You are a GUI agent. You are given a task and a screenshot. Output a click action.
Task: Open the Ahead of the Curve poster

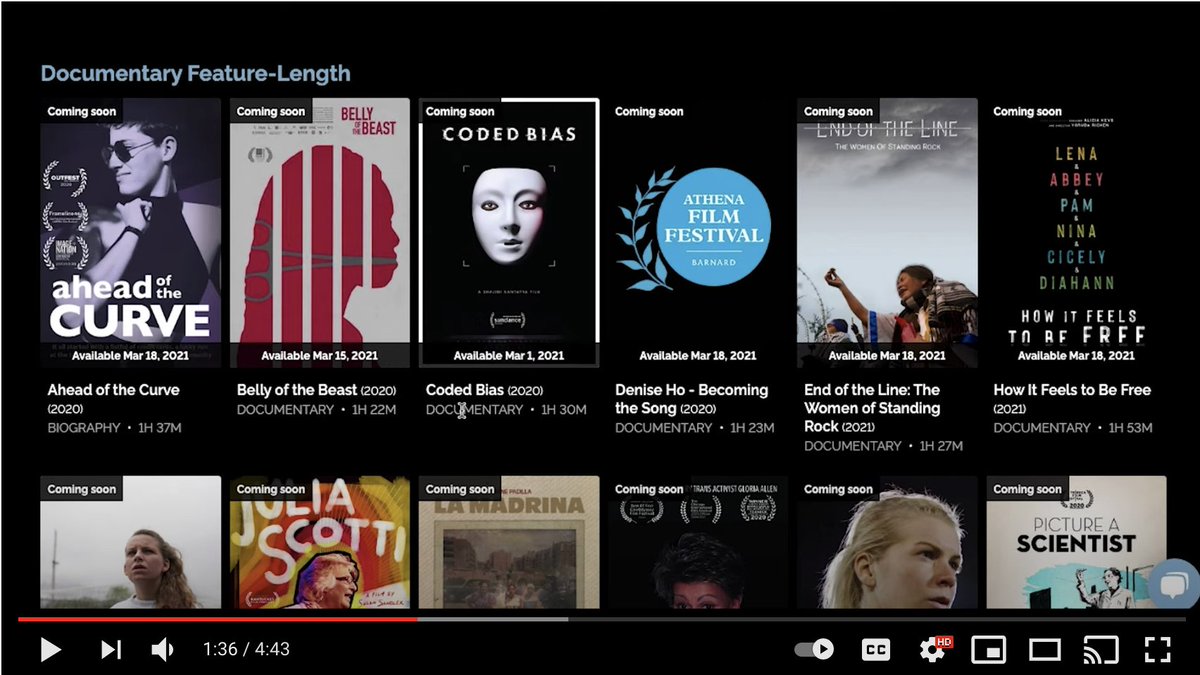tap(130, 232)
